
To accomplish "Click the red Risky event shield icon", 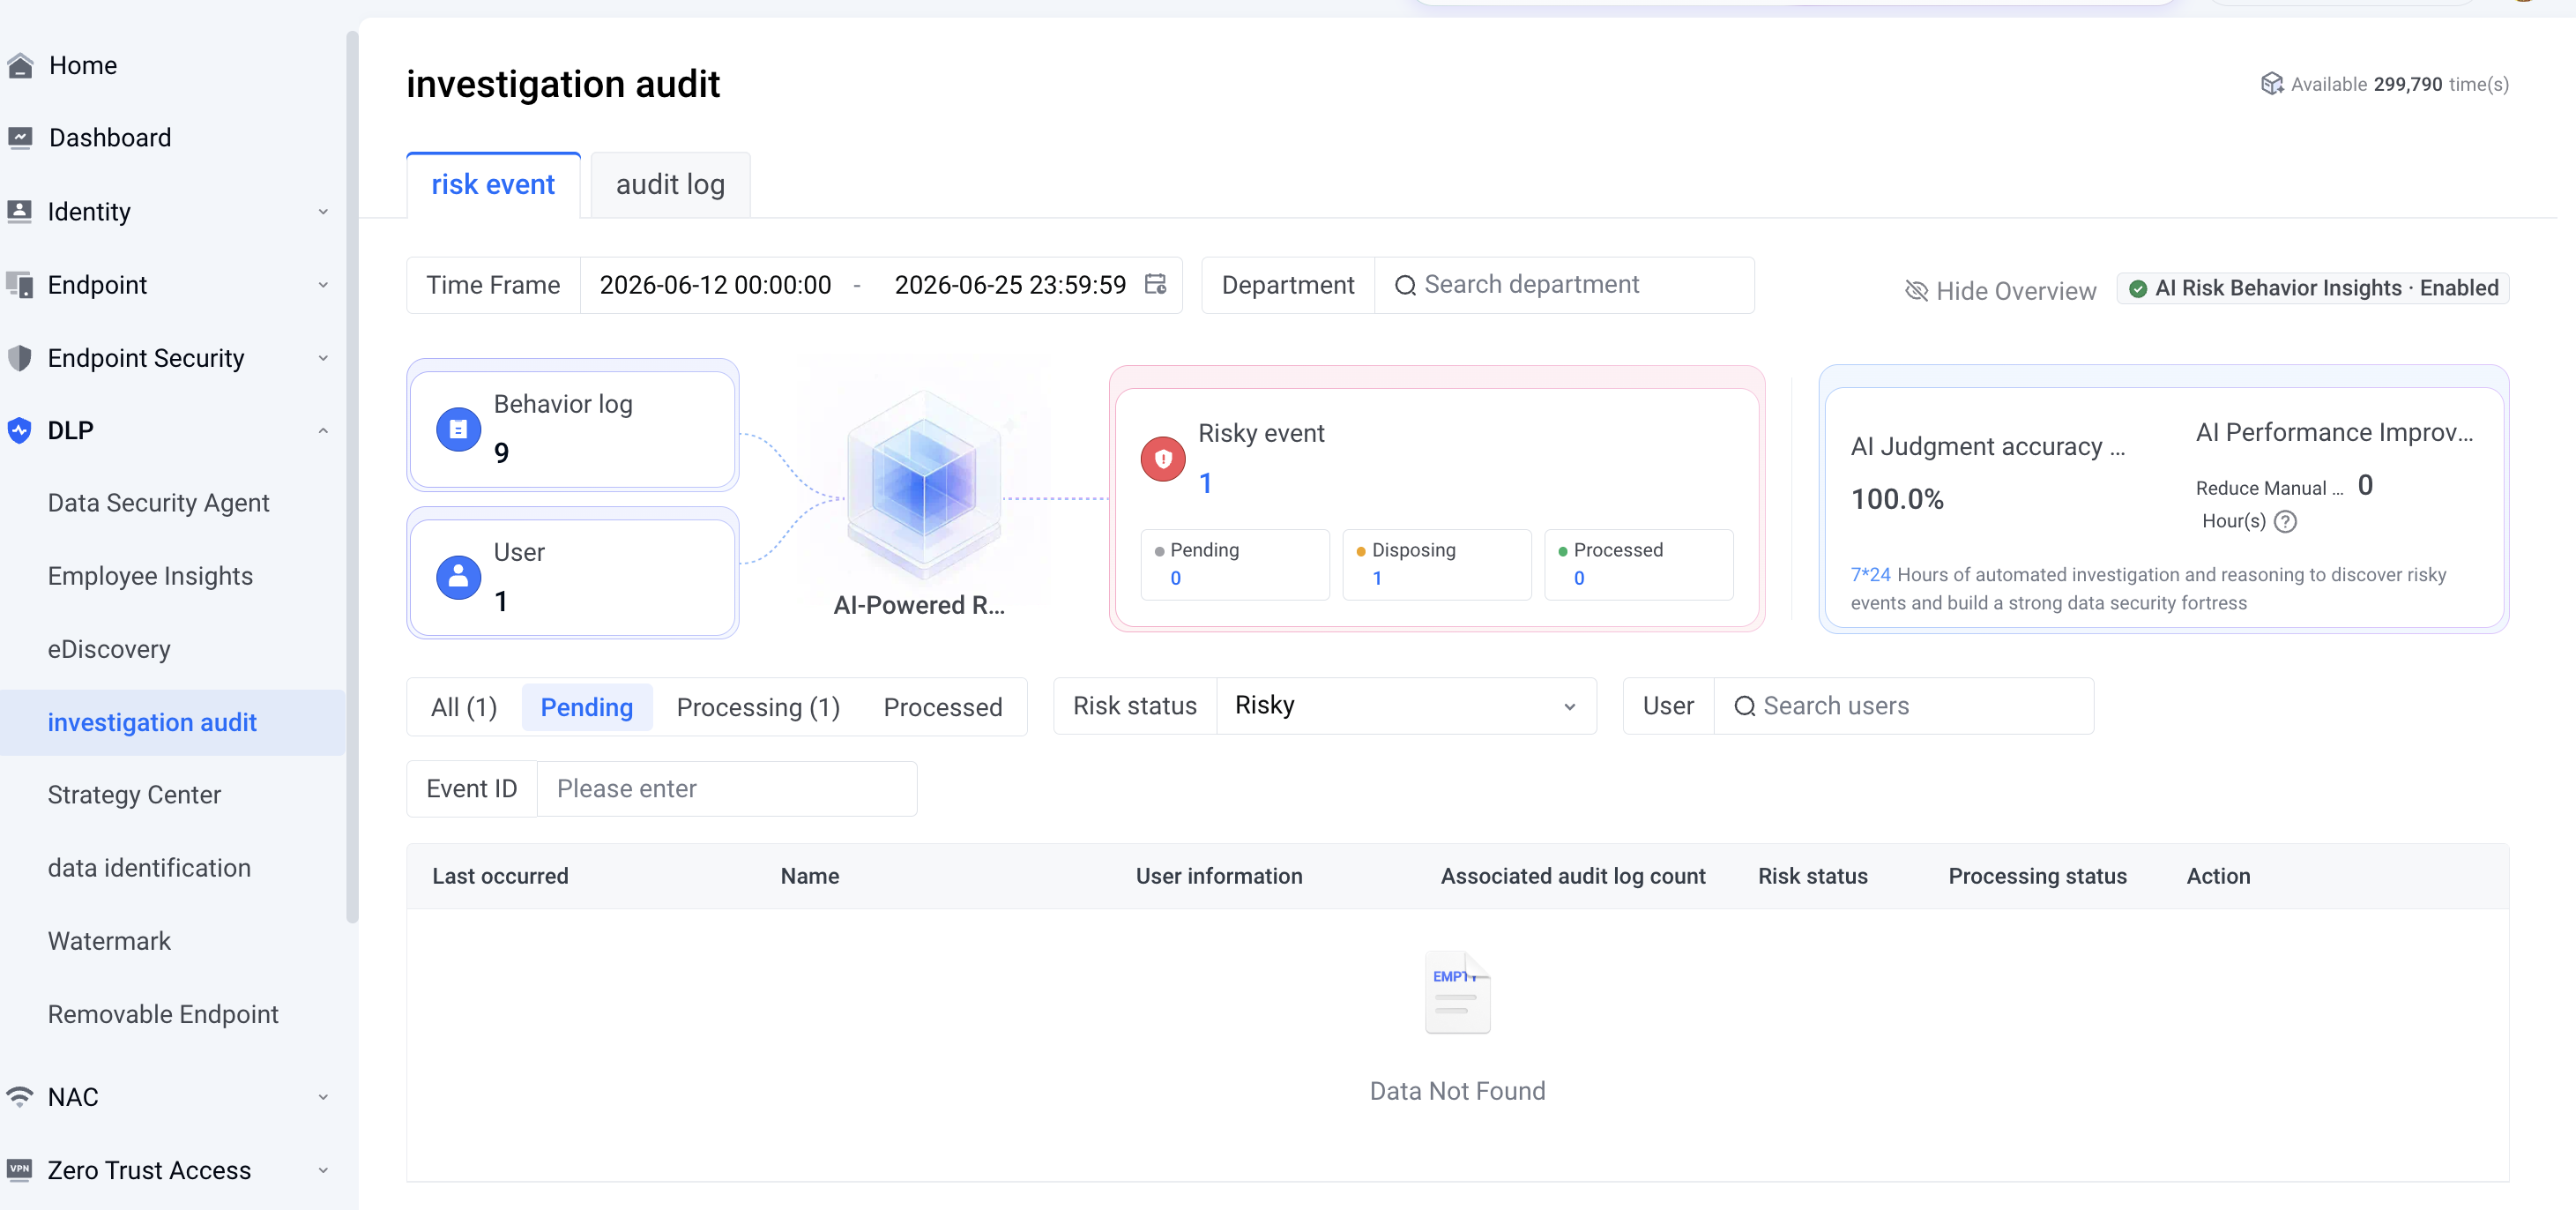I will [1163, 459].
